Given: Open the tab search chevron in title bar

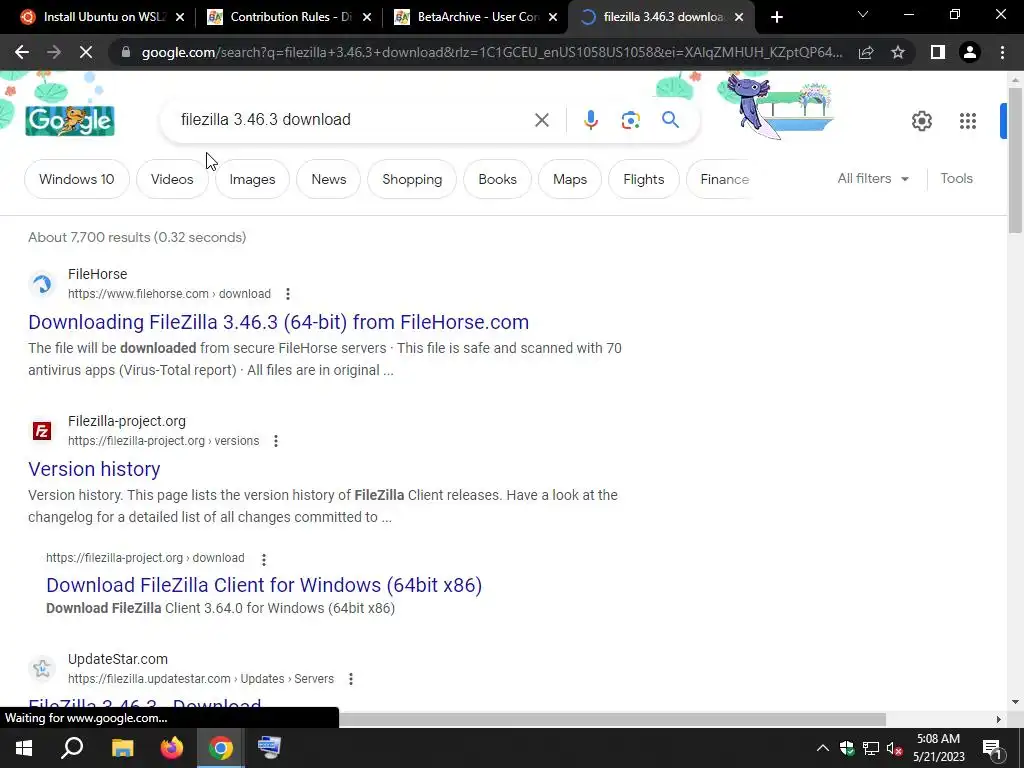Looking at the screenshot, I should (863, 14).
